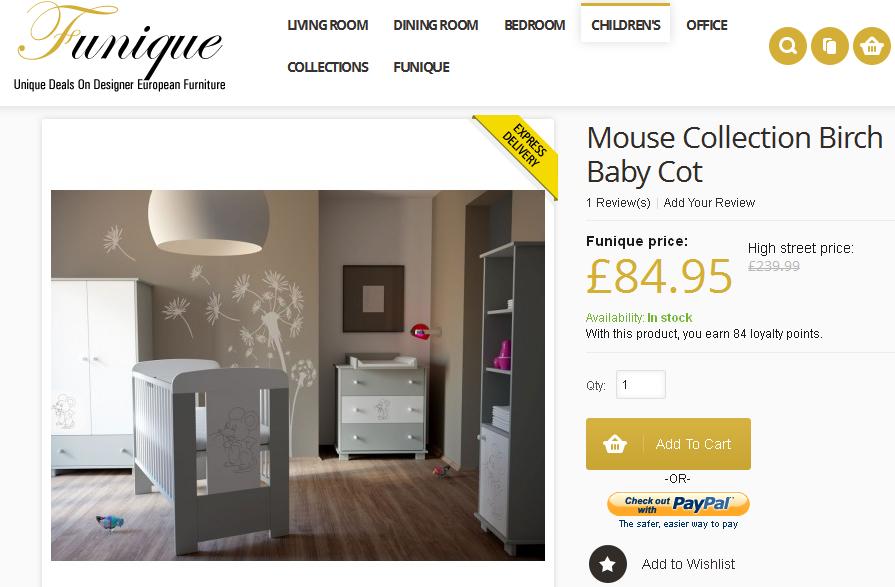Open the Funique menu item
This screenshot has height=587, width=895.
(421, 67)
